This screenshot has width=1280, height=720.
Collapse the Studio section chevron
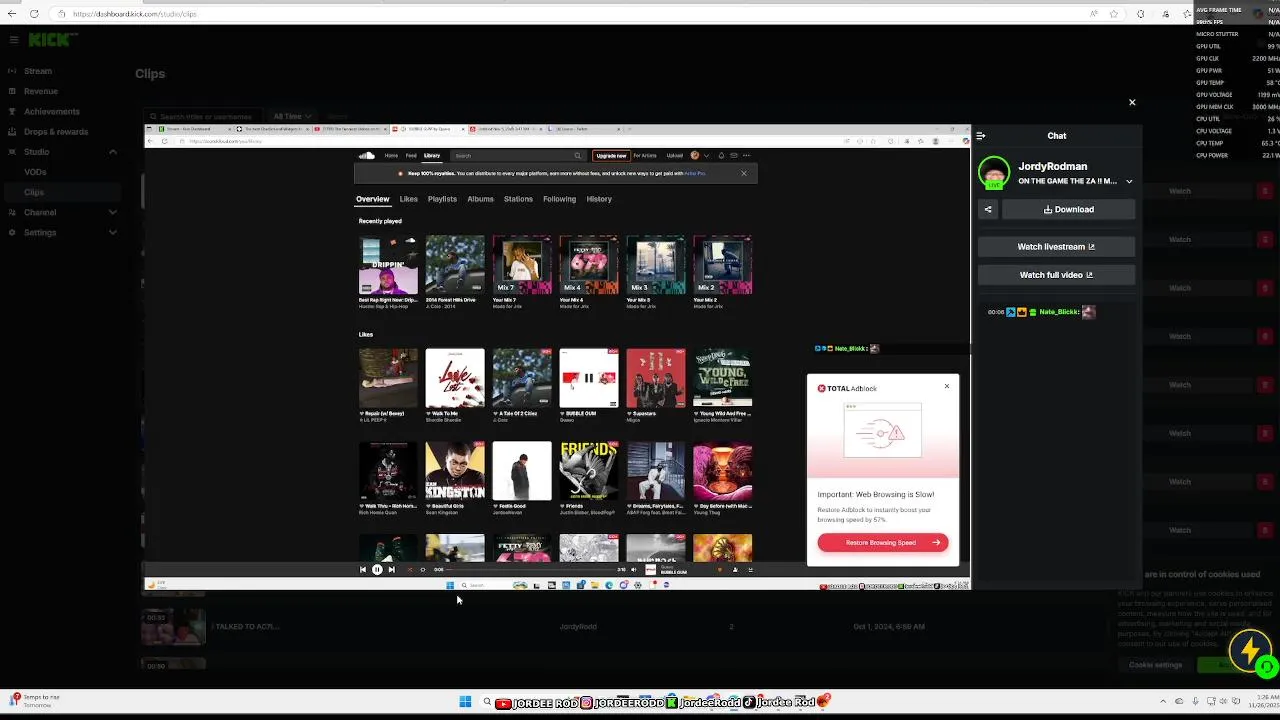coord(112,152)
